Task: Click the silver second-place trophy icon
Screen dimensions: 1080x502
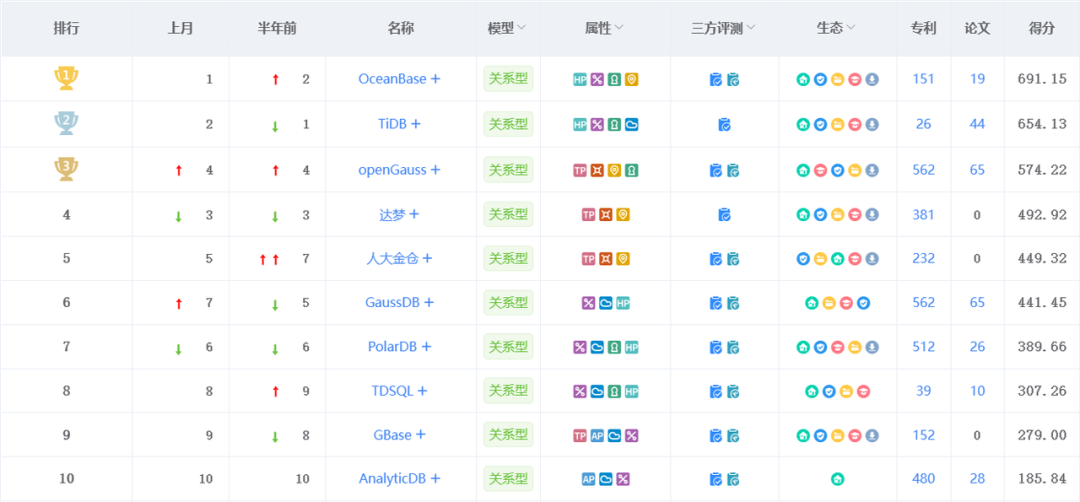Action: [x=66, y=124]
